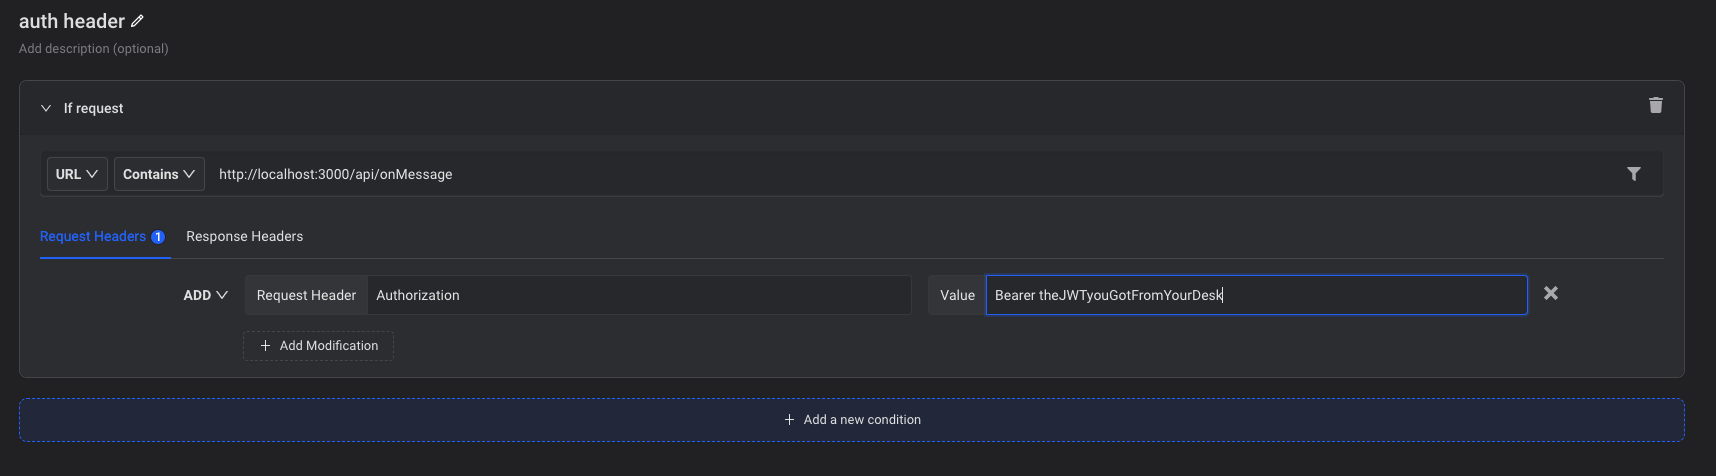
Task: Click the Authorization header name field
Action: click(638, 295)
